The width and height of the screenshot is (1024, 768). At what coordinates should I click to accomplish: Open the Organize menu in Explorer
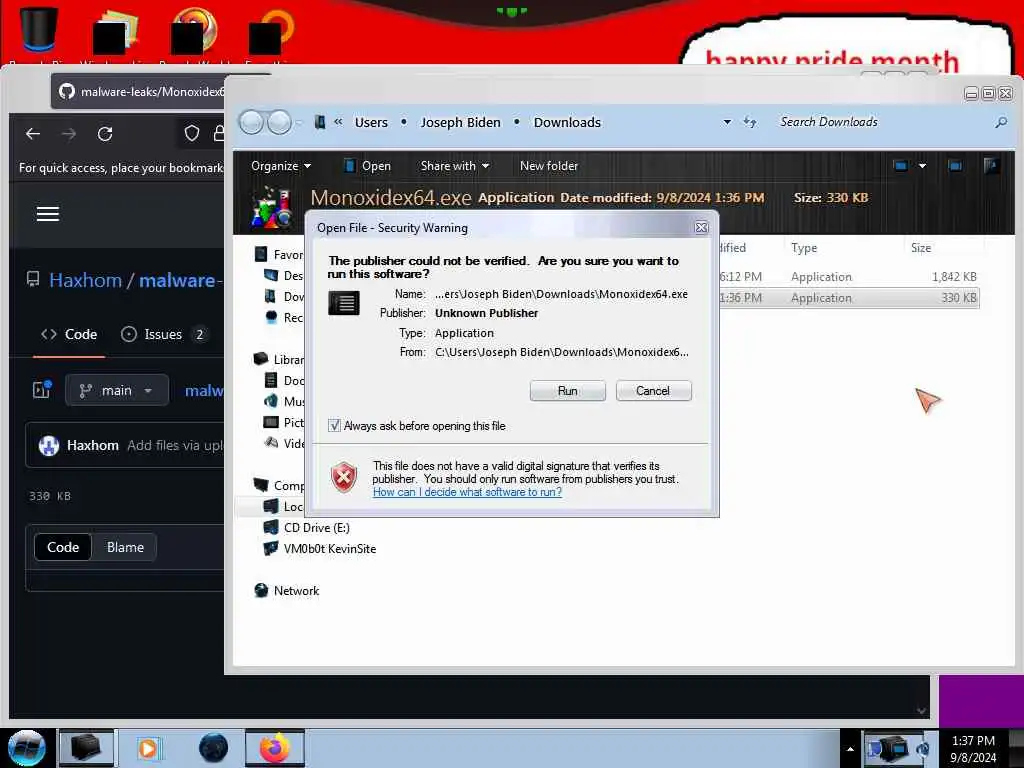(281, 166)
